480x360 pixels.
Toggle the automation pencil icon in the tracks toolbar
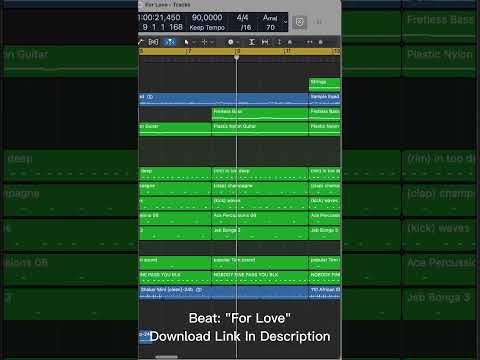coord(141,42)
